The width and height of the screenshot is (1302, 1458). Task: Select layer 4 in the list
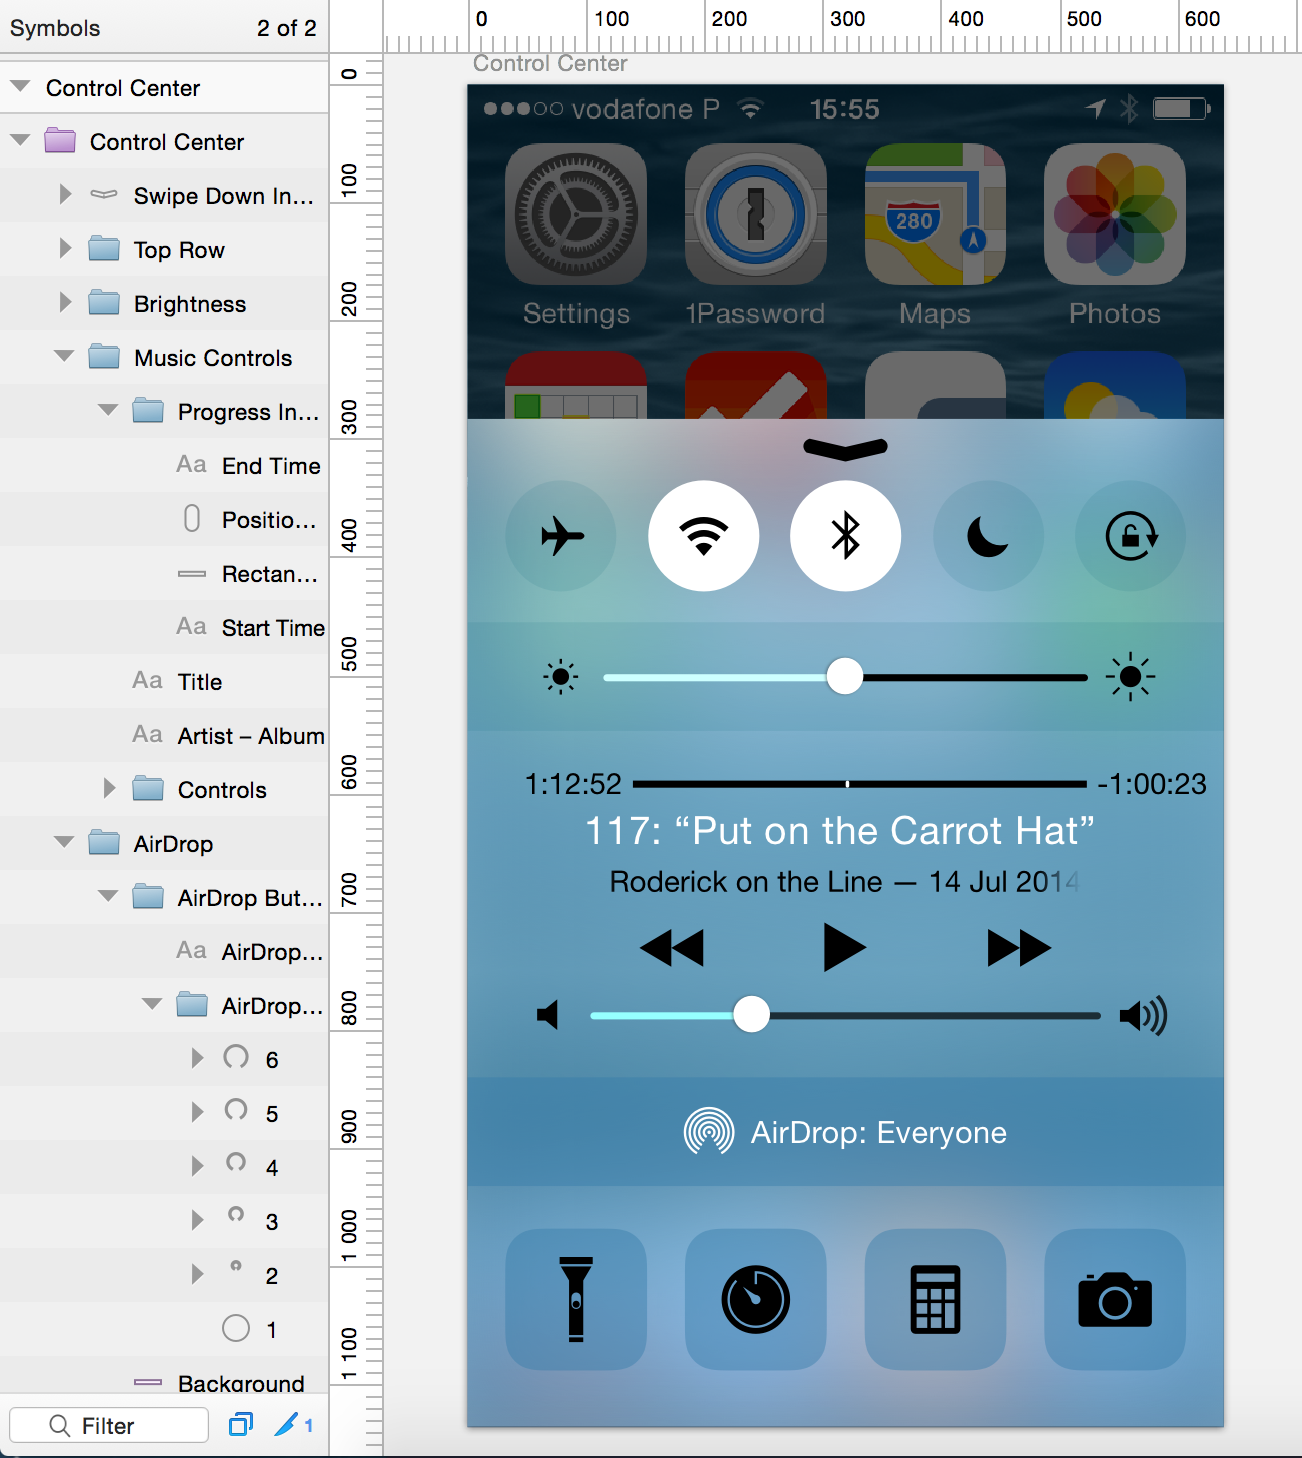(164, 1168)
